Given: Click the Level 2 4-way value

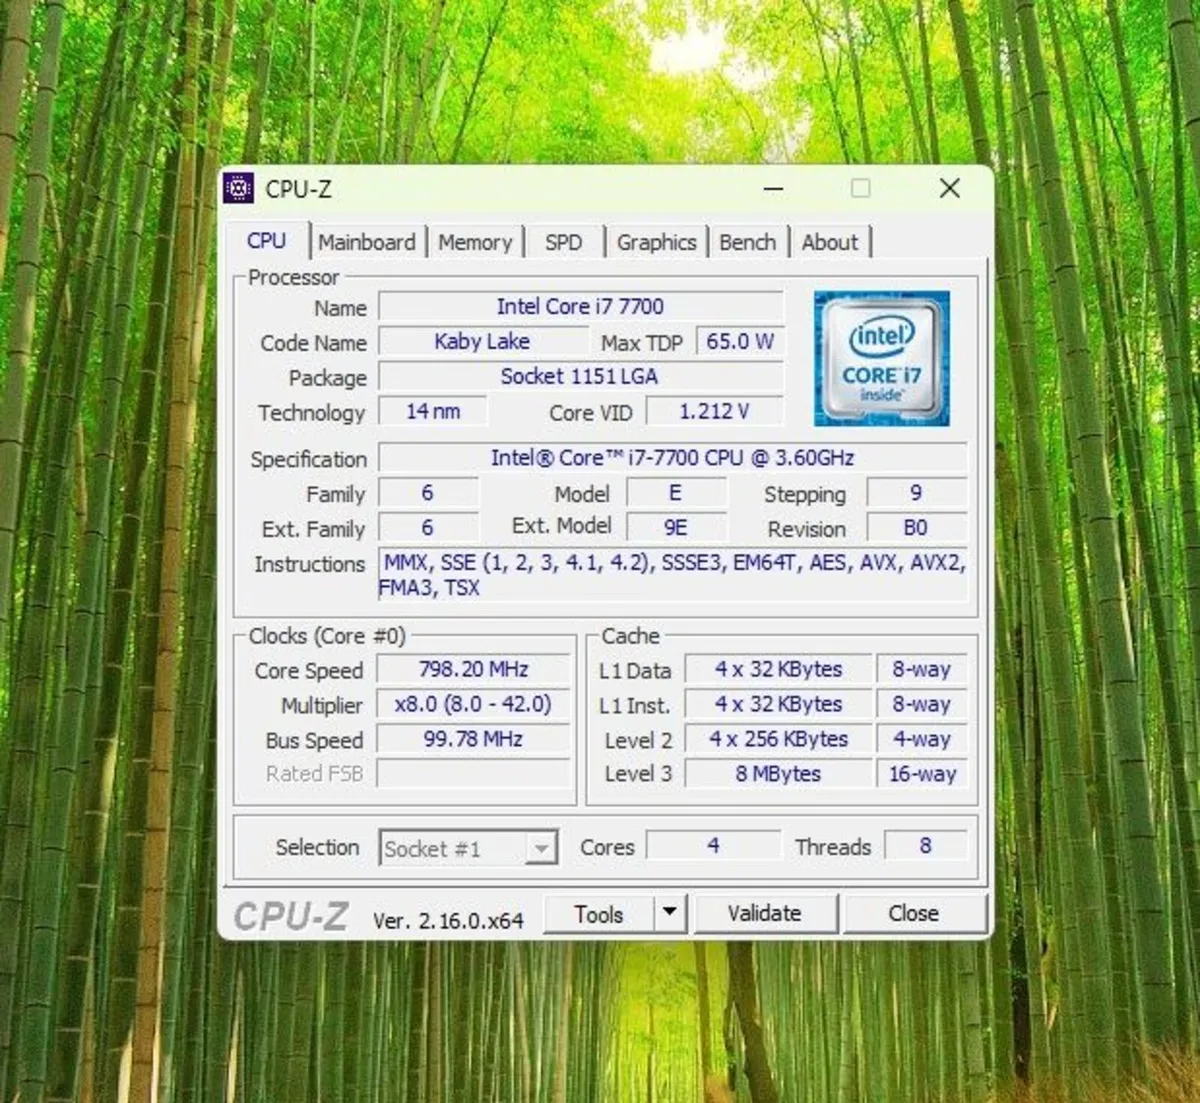Looking at the screenshot, I should pos(922,739).
